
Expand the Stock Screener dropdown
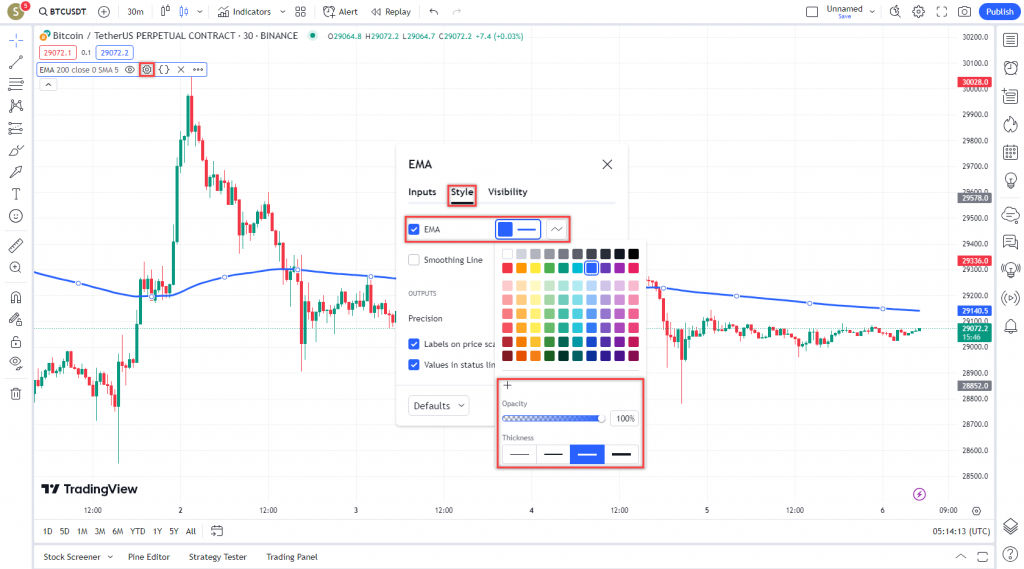(110, 557)
